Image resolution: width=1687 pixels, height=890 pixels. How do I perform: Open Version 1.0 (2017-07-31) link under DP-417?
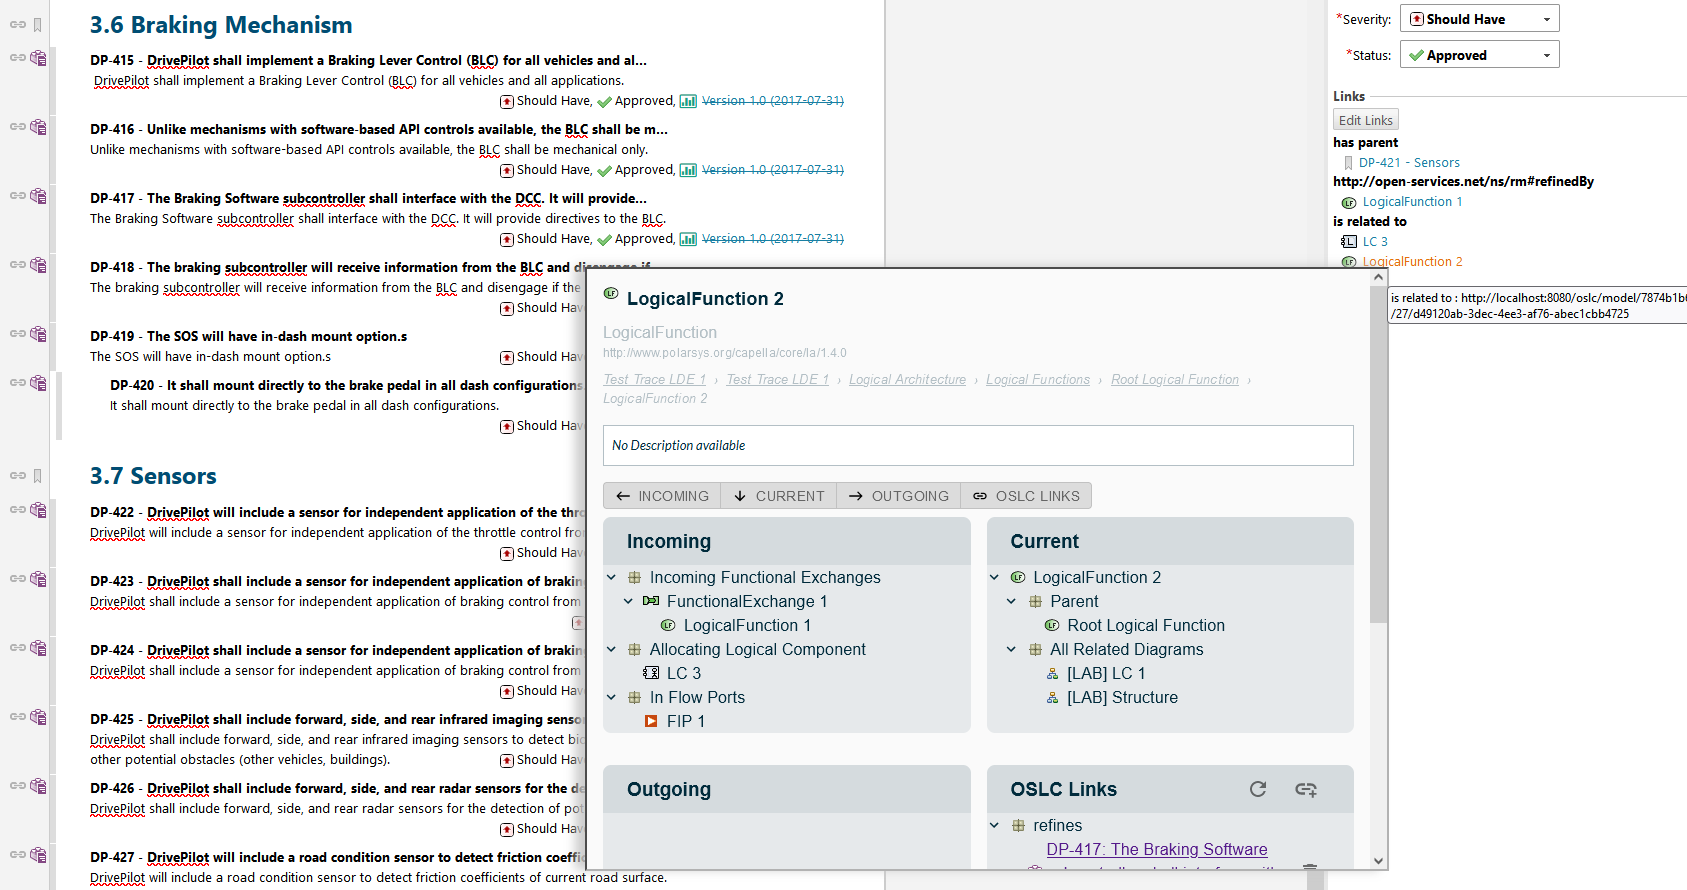coord(772,239)
